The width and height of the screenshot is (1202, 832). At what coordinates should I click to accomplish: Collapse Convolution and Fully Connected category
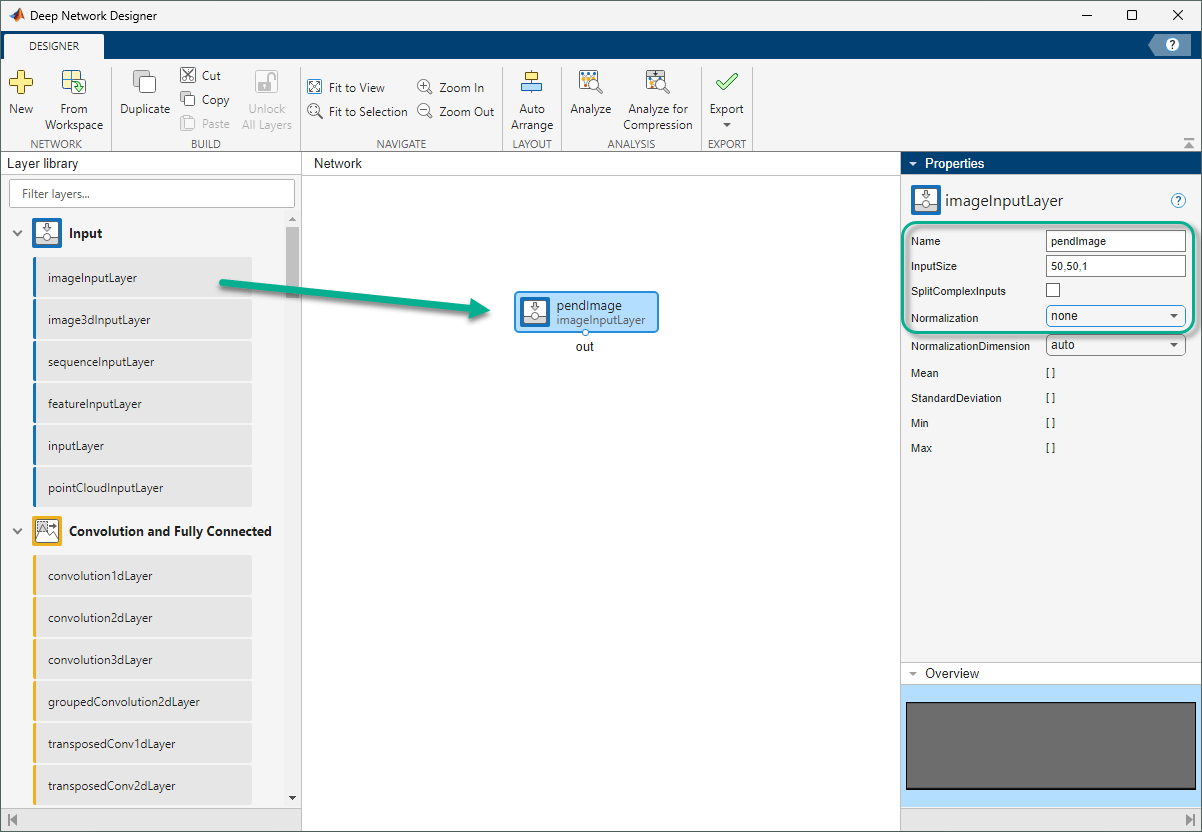(x=17, y=532)
